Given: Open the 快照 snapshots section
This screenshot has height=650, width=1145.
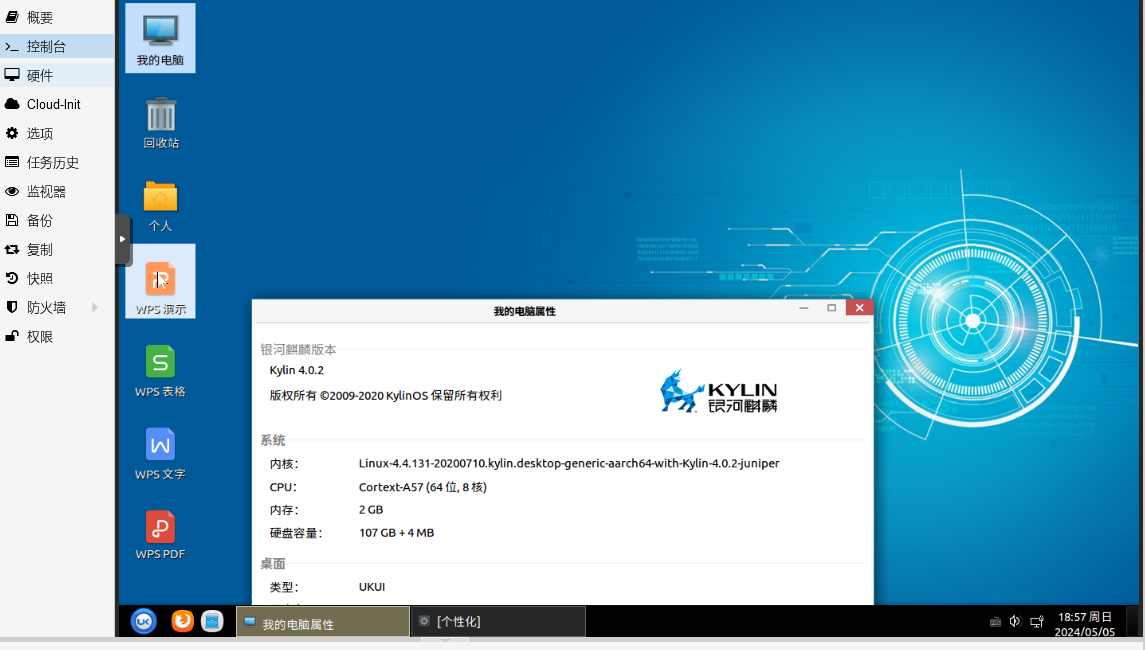Looking at the screenshot, I should 57,278.
